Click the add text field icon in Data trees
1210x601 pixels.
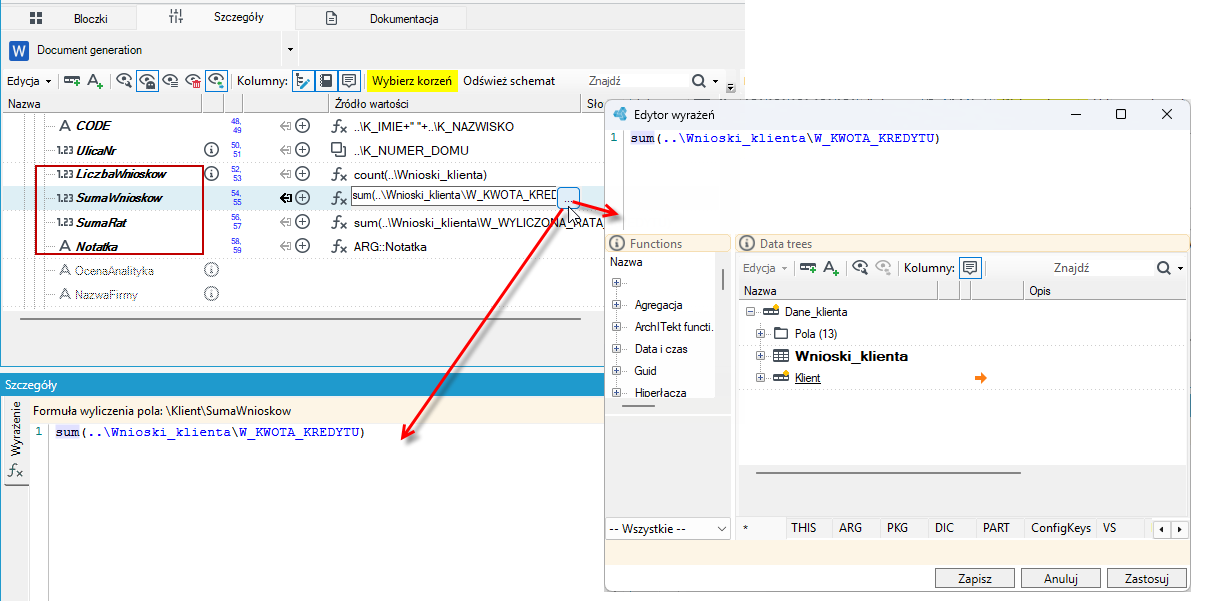coord(831,268)
